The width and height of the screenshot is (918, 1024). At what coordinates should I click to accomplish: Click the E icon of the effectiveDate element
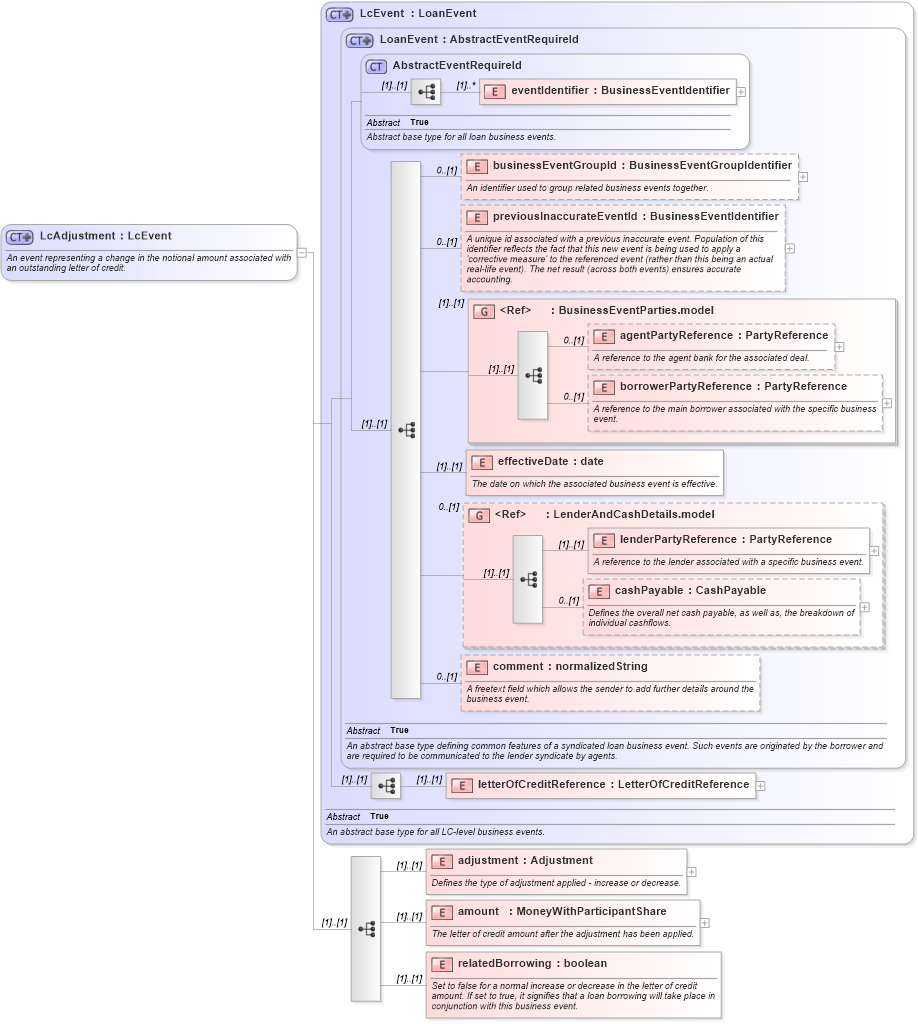(482, 462)
